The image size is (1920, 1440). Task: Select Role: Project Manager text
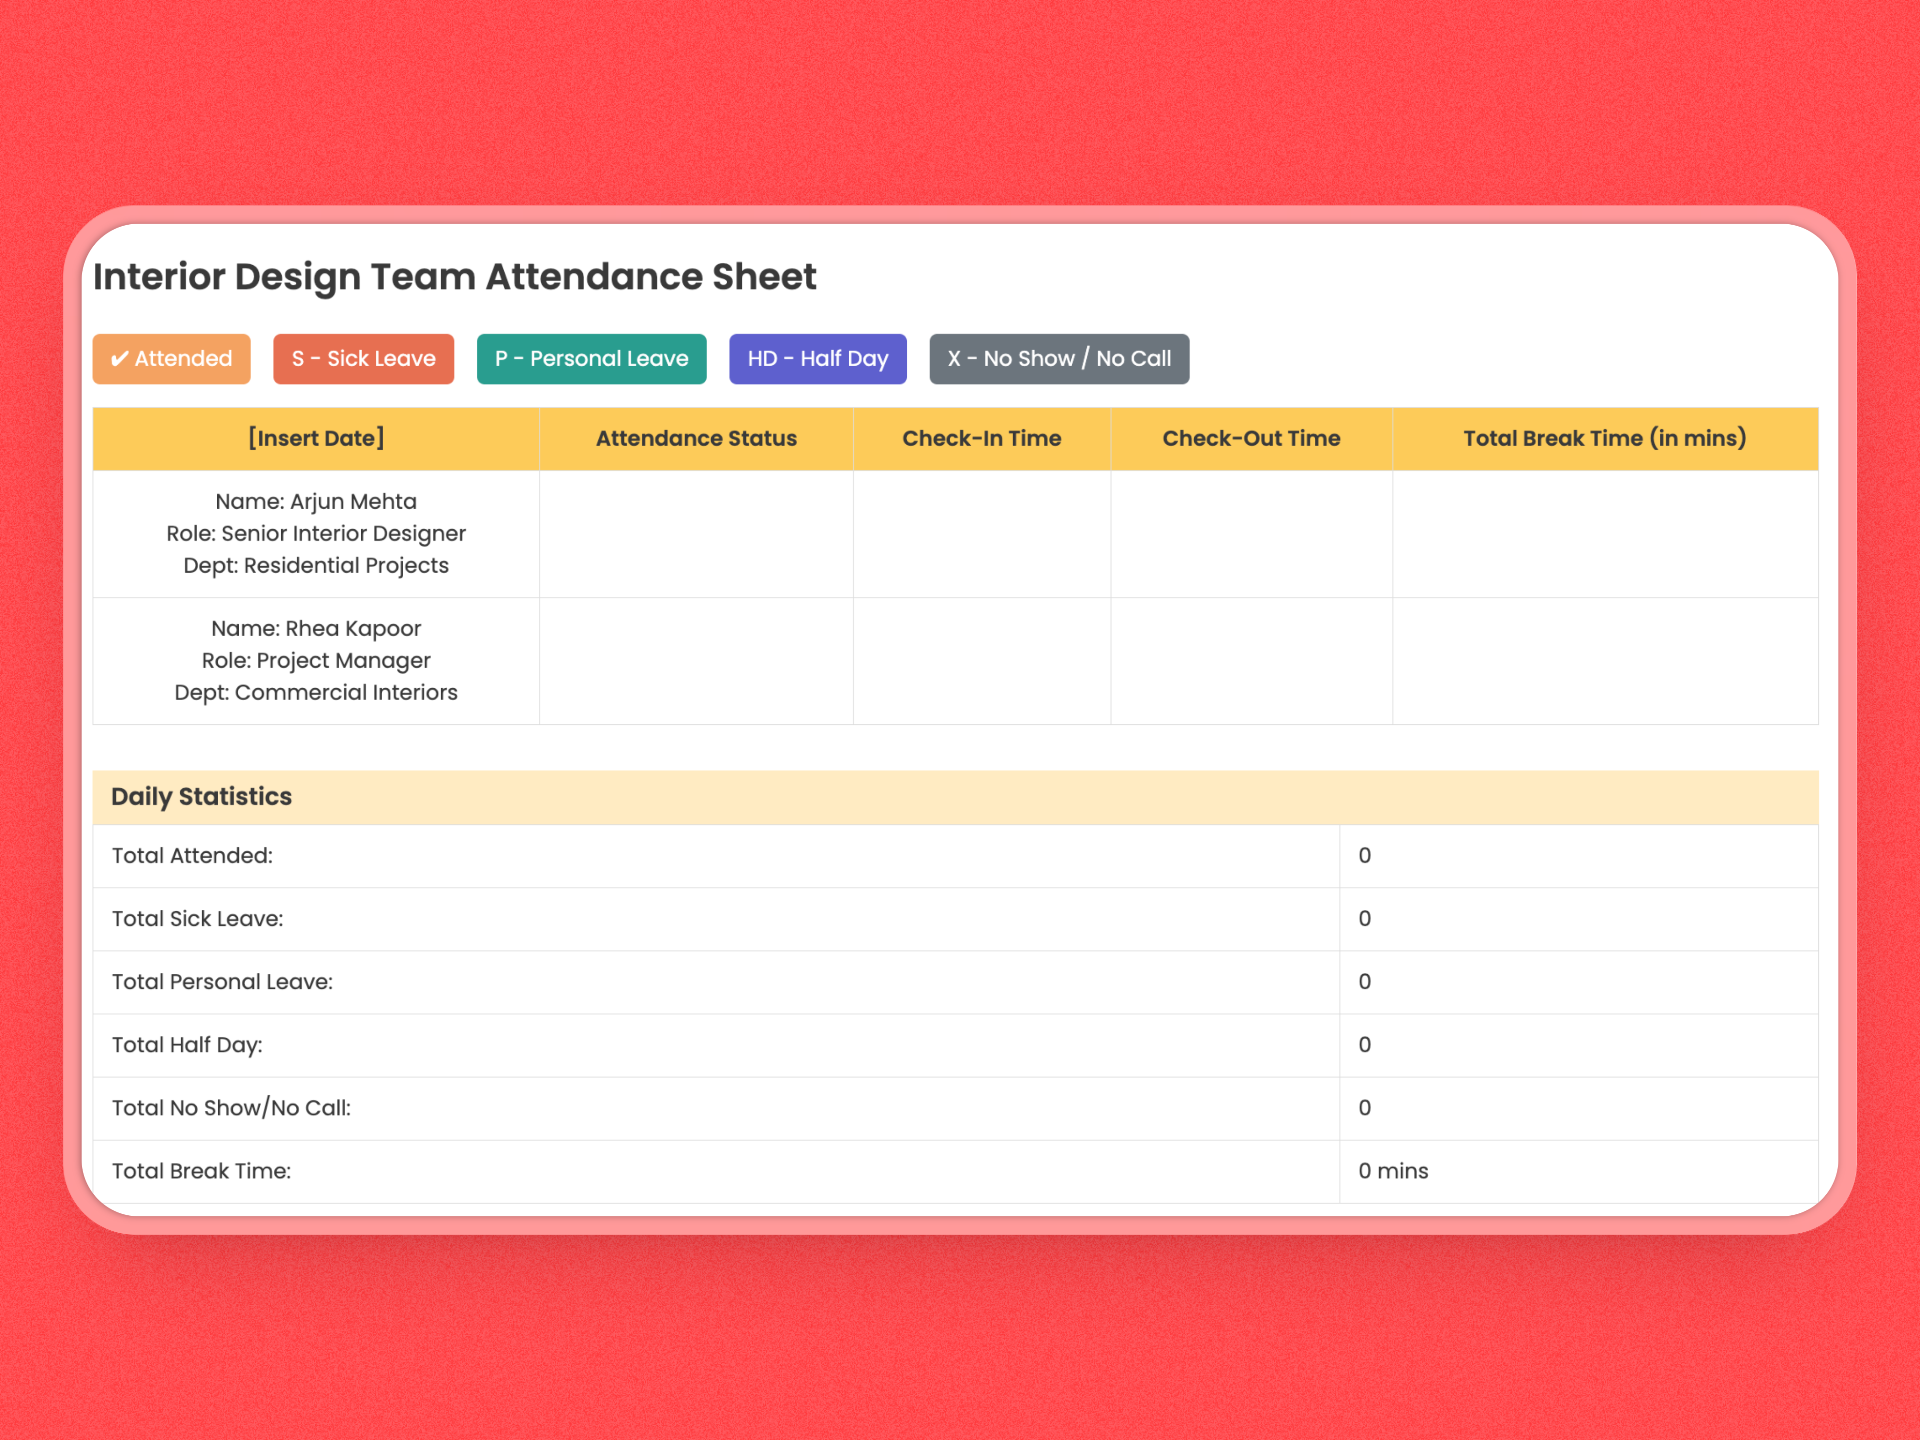[316, 661]
